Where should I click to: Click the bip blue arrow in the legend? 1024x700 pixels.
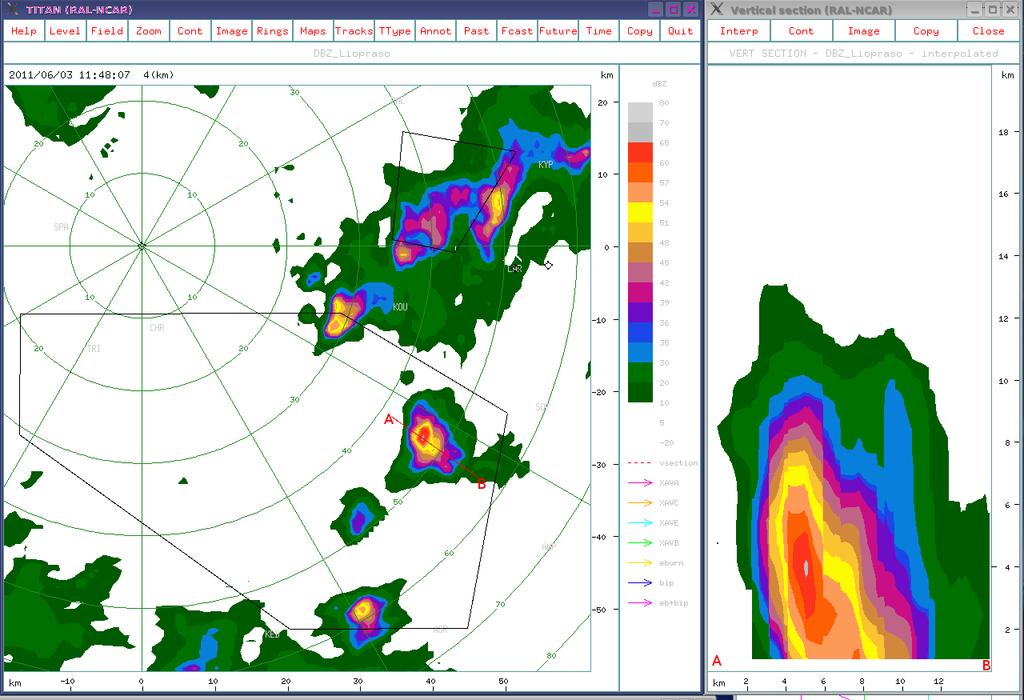[640, 583]
